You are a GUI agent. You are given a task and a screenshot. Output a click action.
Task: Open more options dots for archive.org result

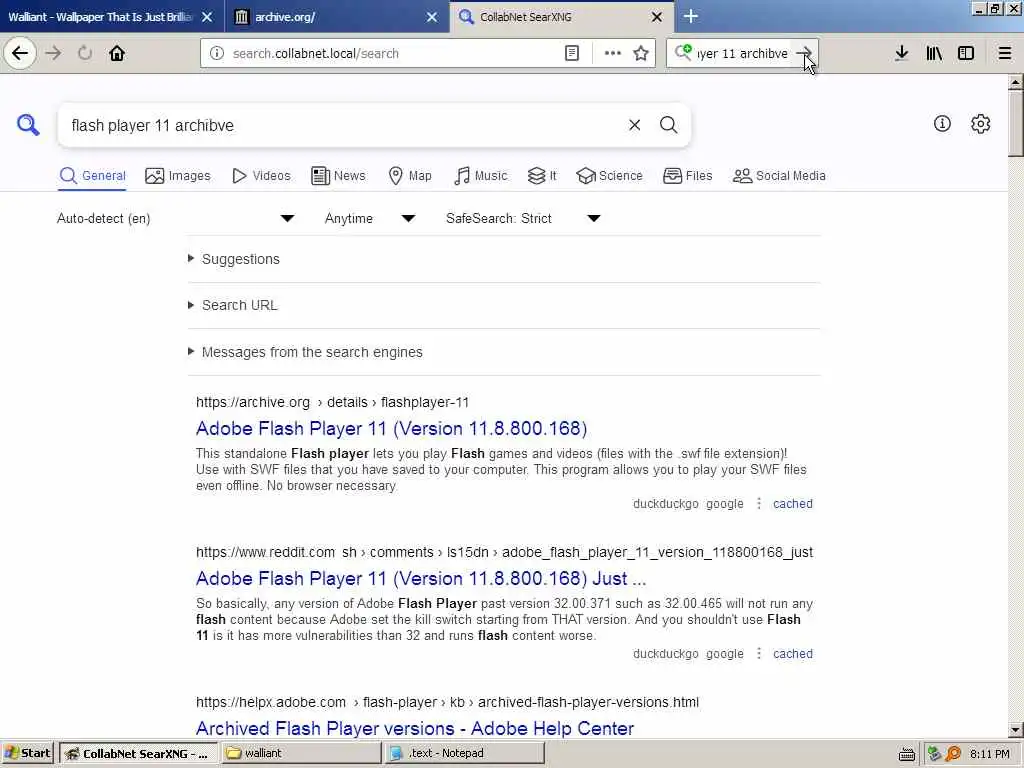[758, 504]
